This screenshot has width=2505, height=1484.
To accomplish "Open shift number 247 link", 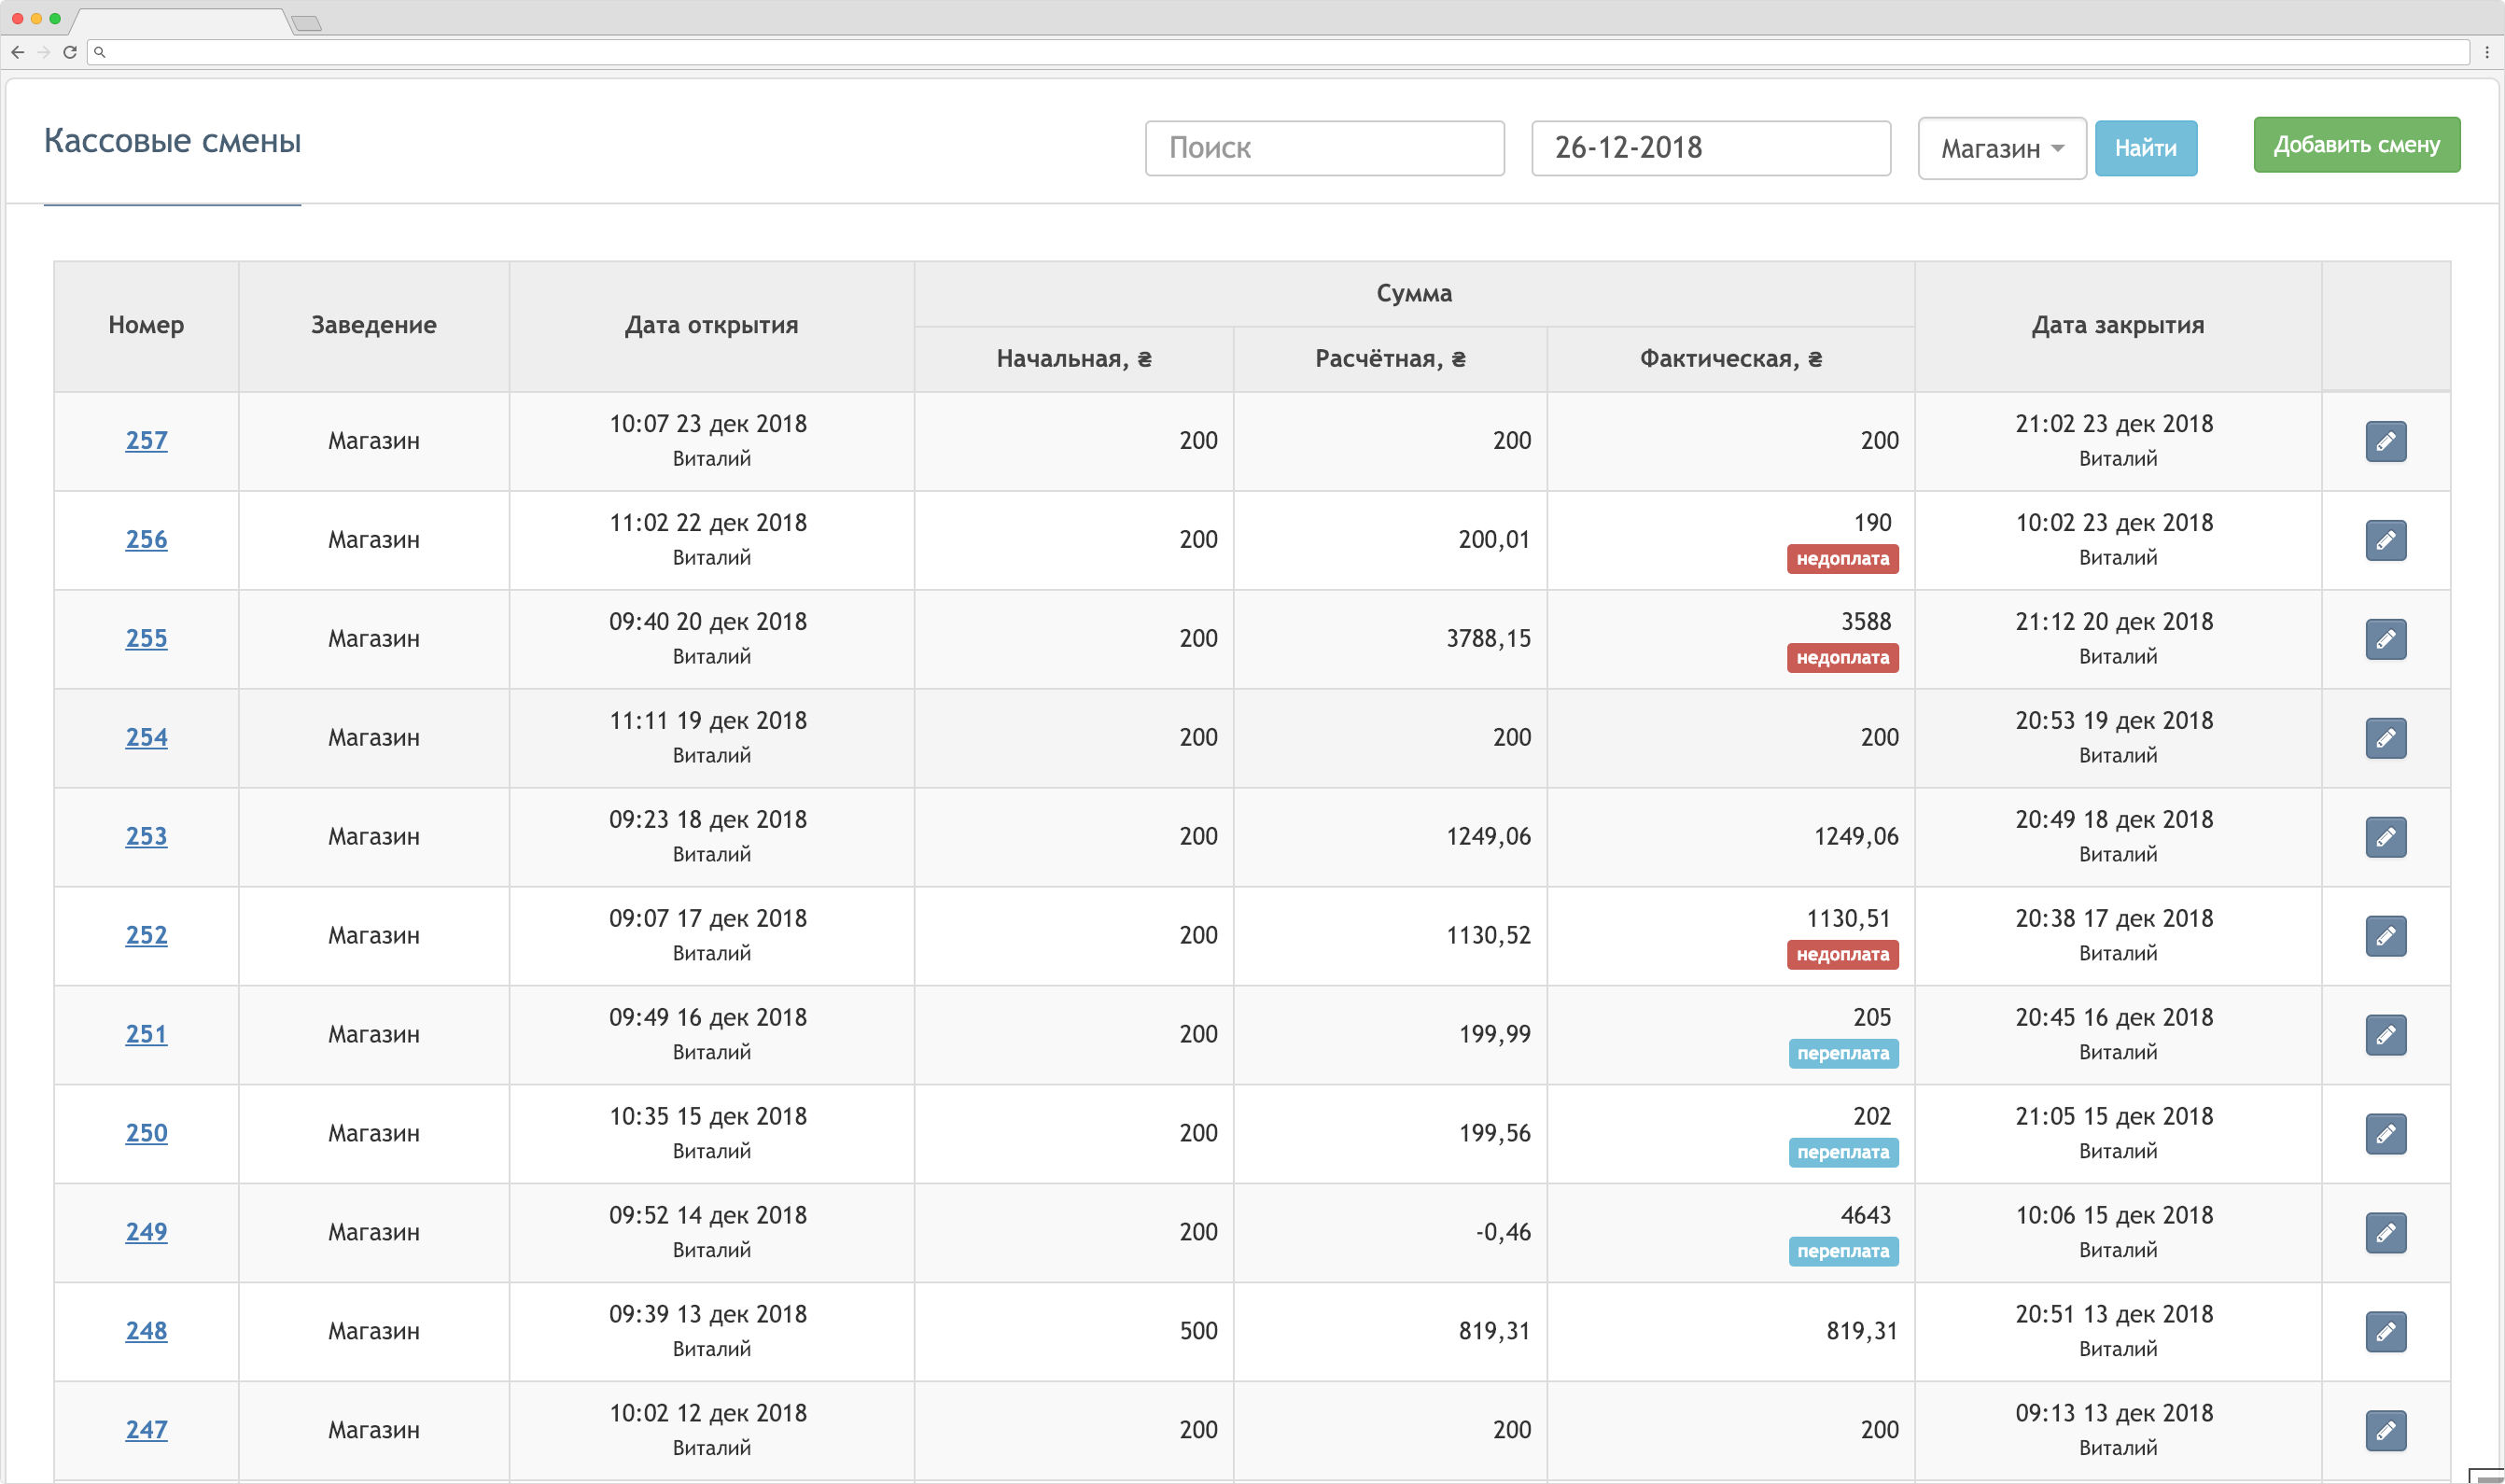I will (x=146, y=1430).
